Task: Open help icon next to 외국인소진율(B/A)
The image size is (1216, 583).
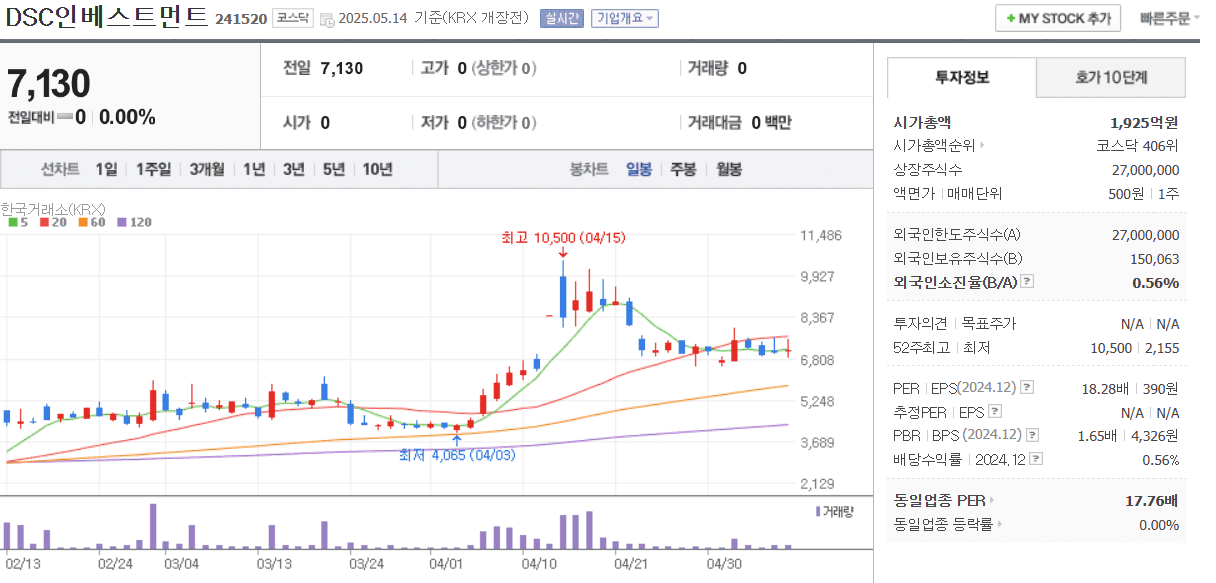Action: pyautogui.click(x=1027, y=282)
